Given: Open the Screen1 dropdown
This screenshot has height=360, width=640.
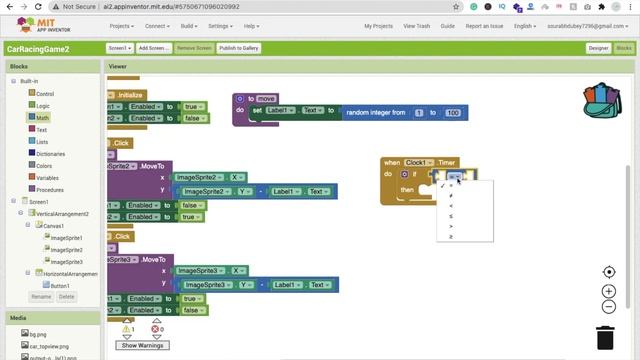Looking at the screenshot, I should click(120, 48).
